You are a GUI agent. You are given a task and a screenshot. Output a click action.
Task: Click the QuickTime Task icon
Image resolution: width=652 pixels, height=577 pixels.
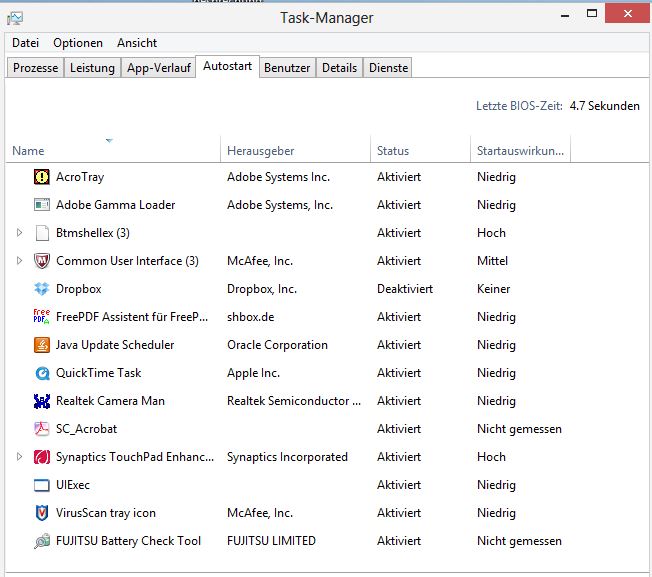pyautogui.click(x=42, y=373)
